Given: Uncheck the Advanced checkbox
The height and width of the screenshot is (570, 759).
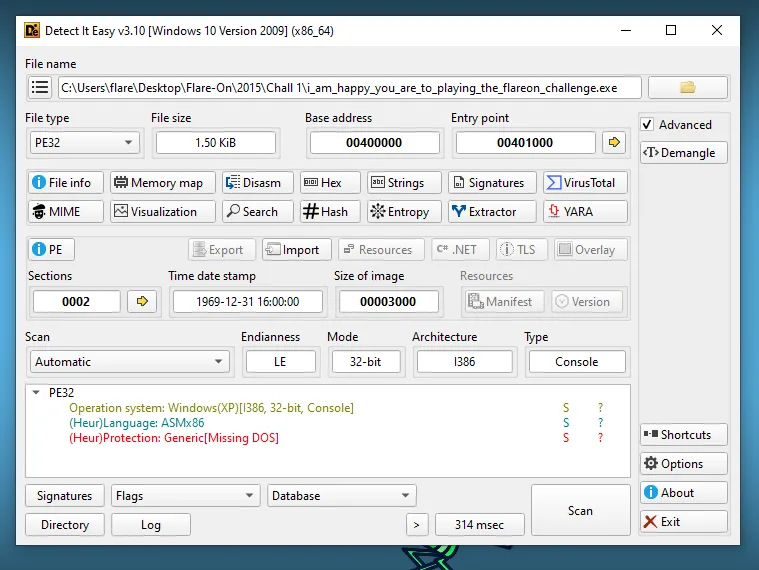Looking at the screenshot, I should tap(648, 125).
